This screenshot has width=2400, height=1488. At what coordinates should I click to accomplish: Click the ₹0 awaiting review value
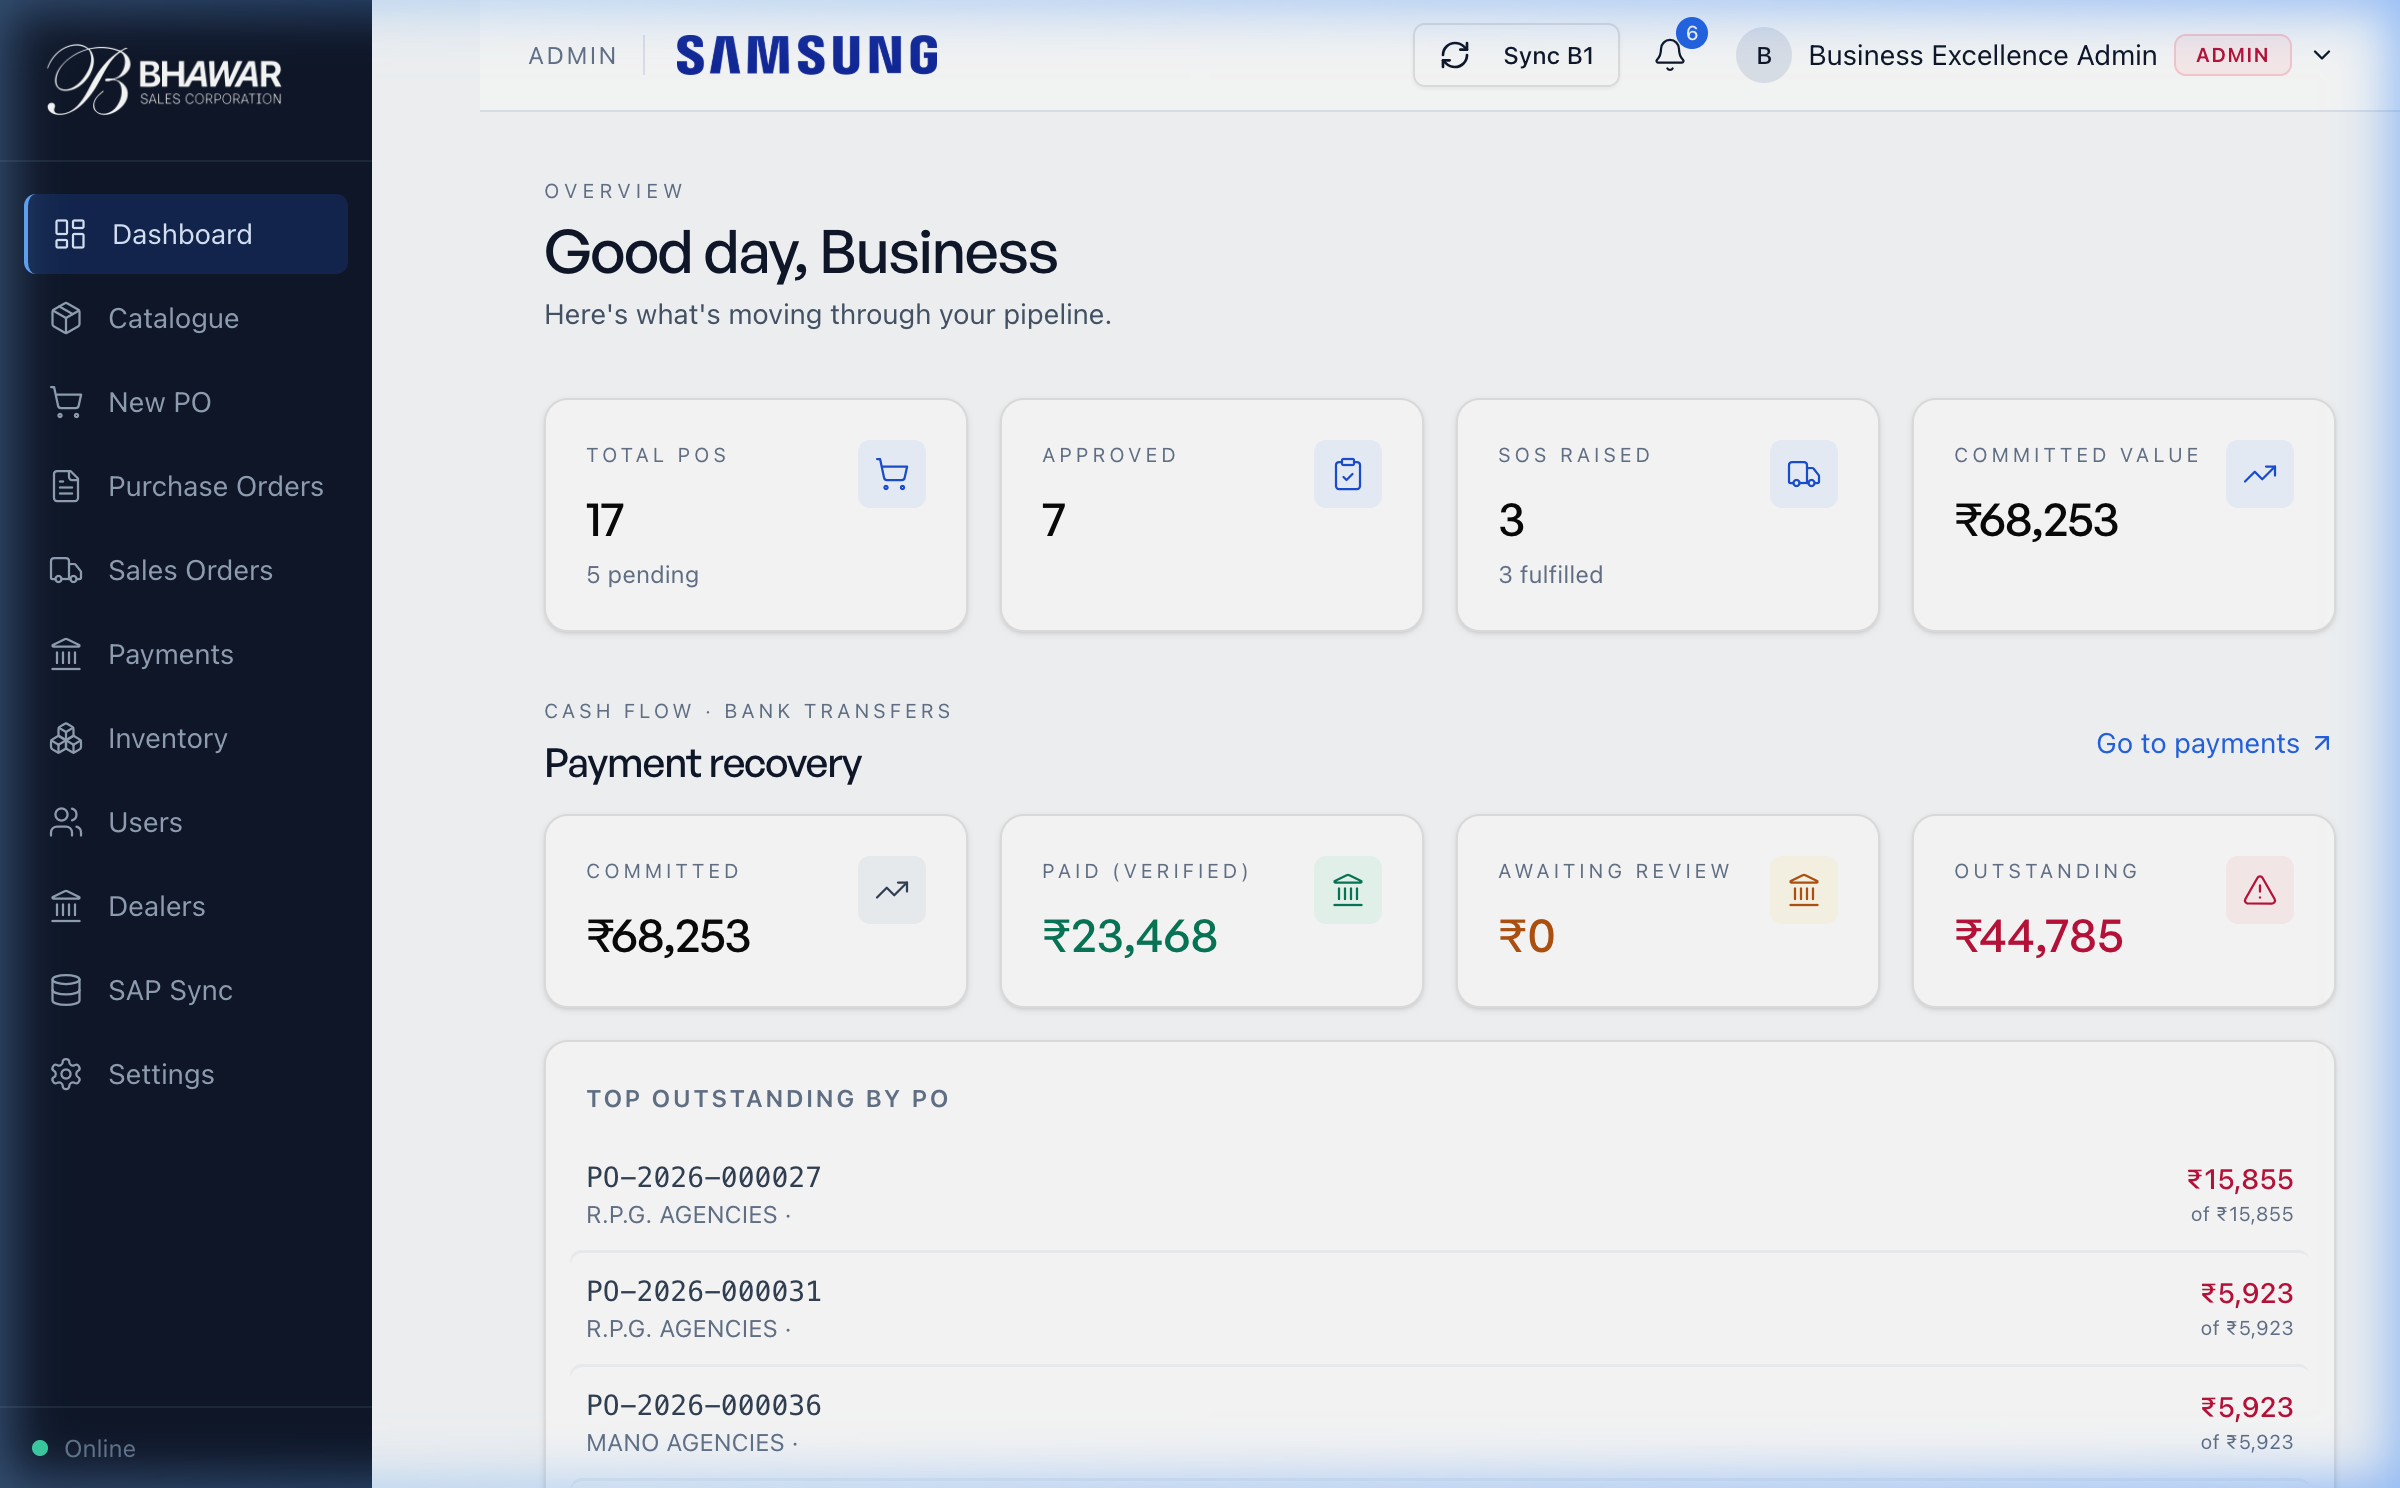click(x=1526, y=937)
